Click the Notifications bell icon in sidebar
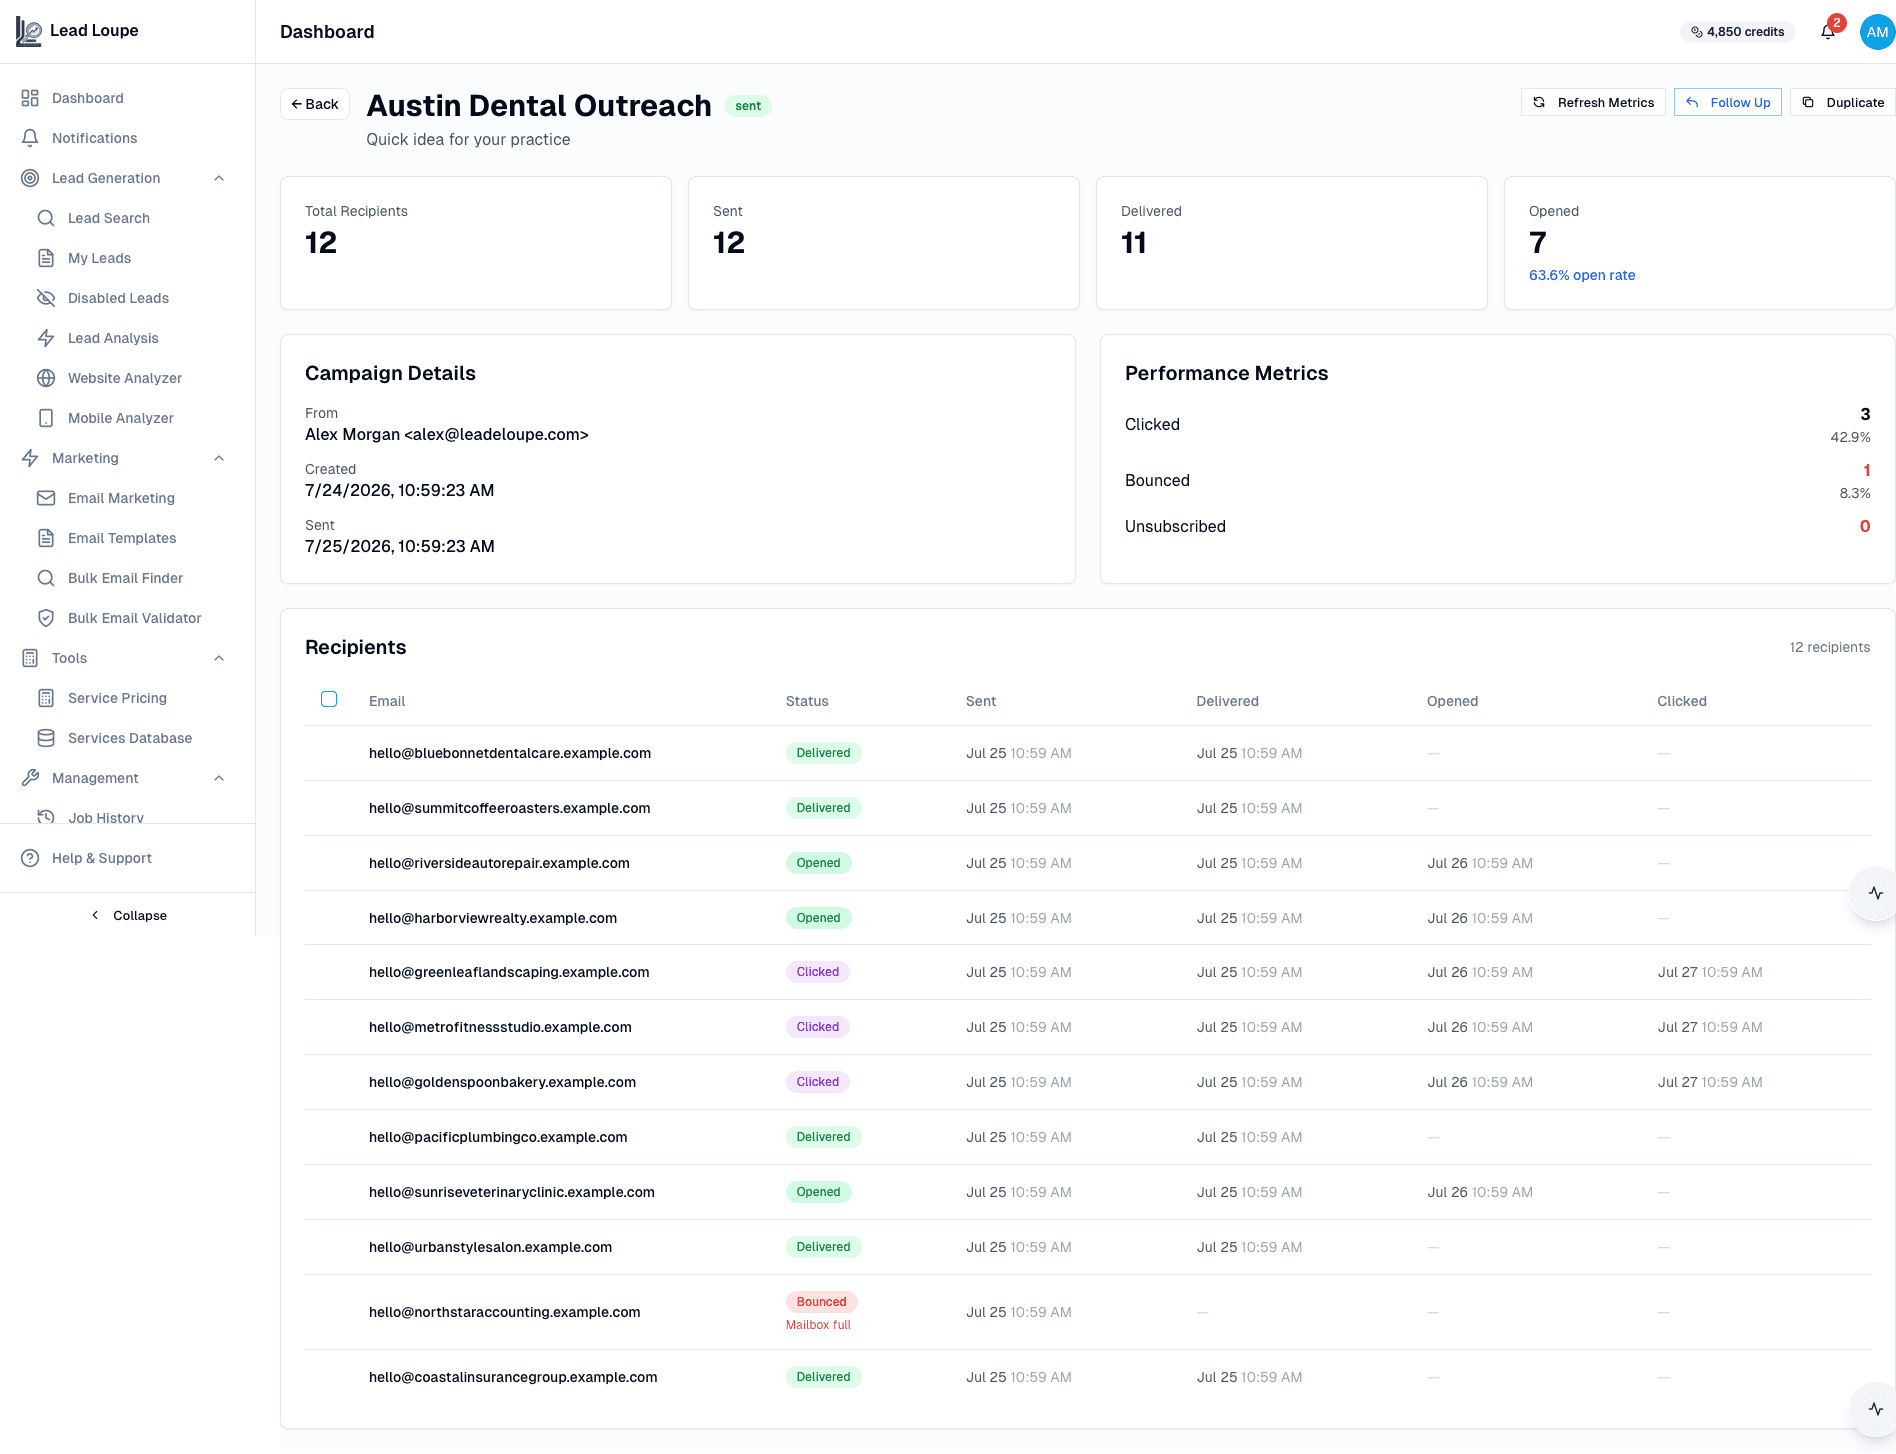This screenshot has height=1454, width=1896. pos(30,138)
